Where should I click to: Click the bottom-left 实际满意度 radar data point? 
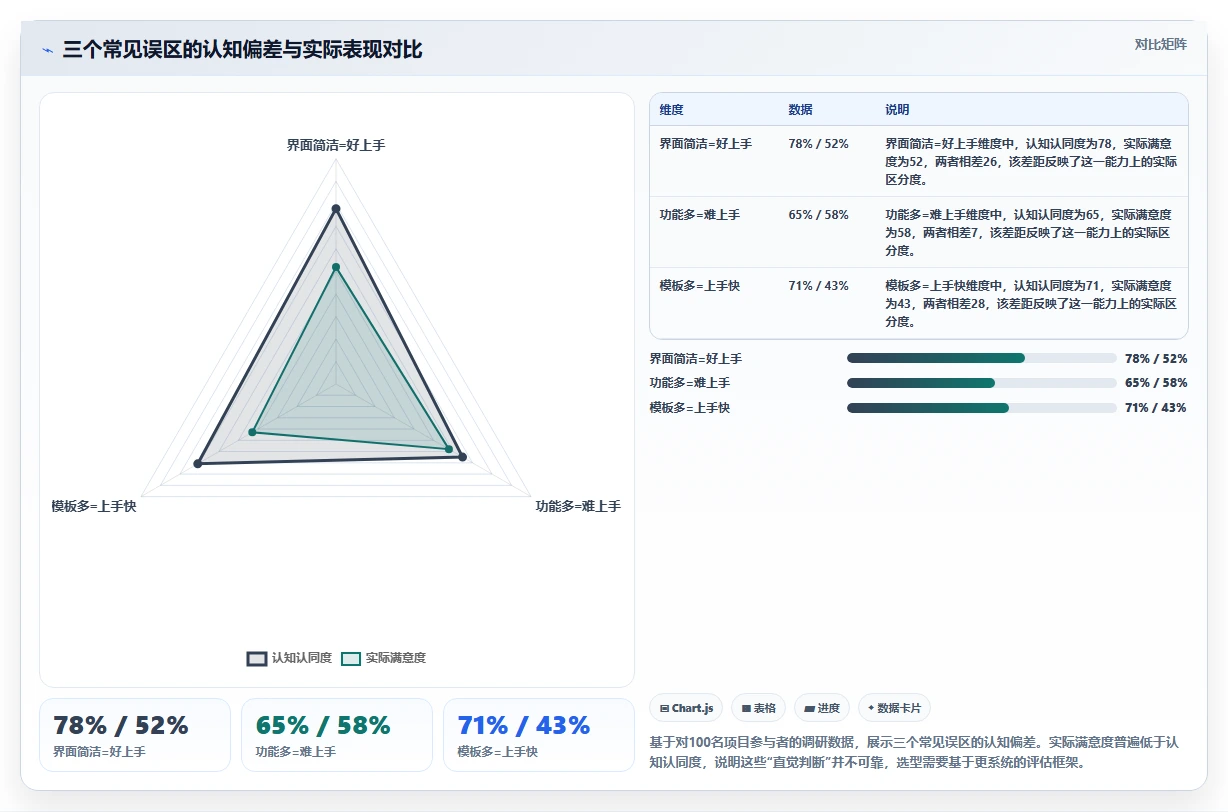[x=252, y=432]
